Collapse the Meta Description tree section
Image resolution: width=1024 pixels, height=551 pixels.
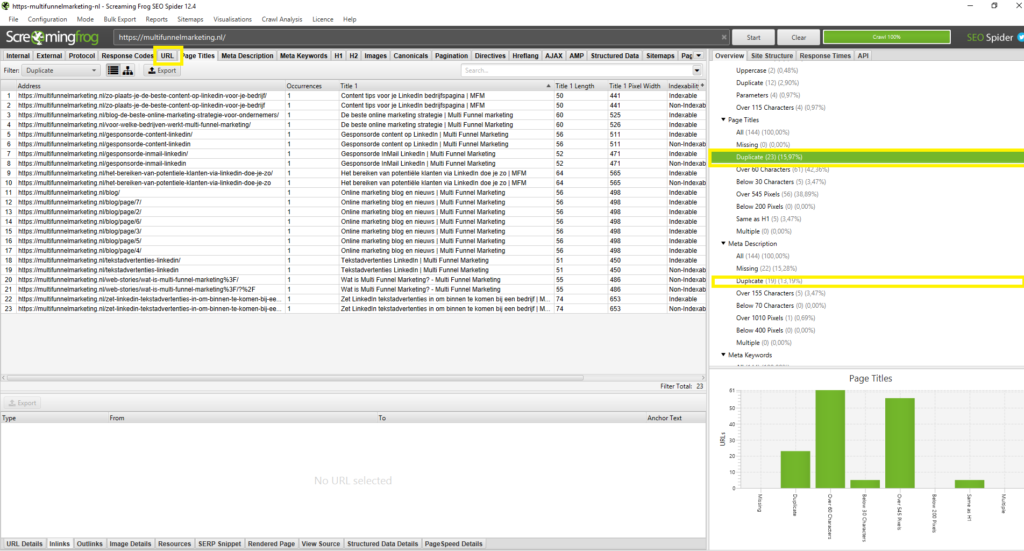723,244
